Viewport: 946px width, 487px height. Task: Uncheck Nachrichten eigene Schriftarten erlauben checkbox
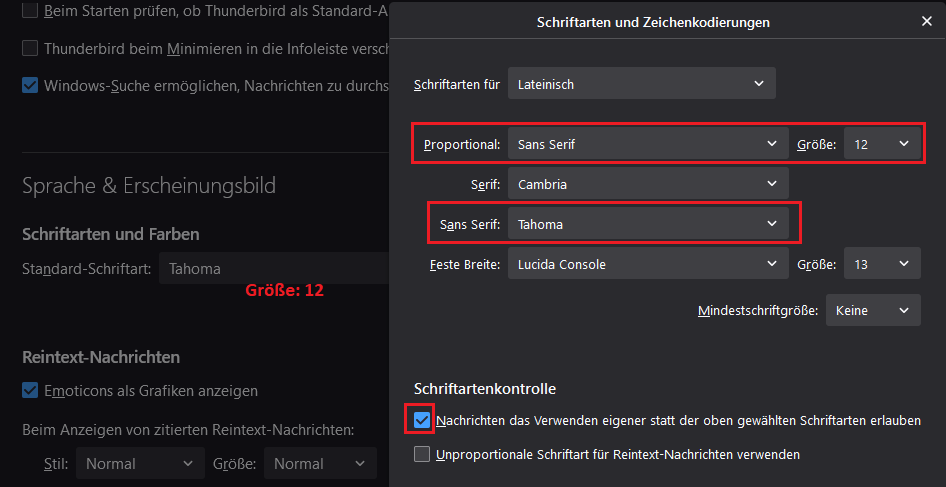click(x=422, y=420)
